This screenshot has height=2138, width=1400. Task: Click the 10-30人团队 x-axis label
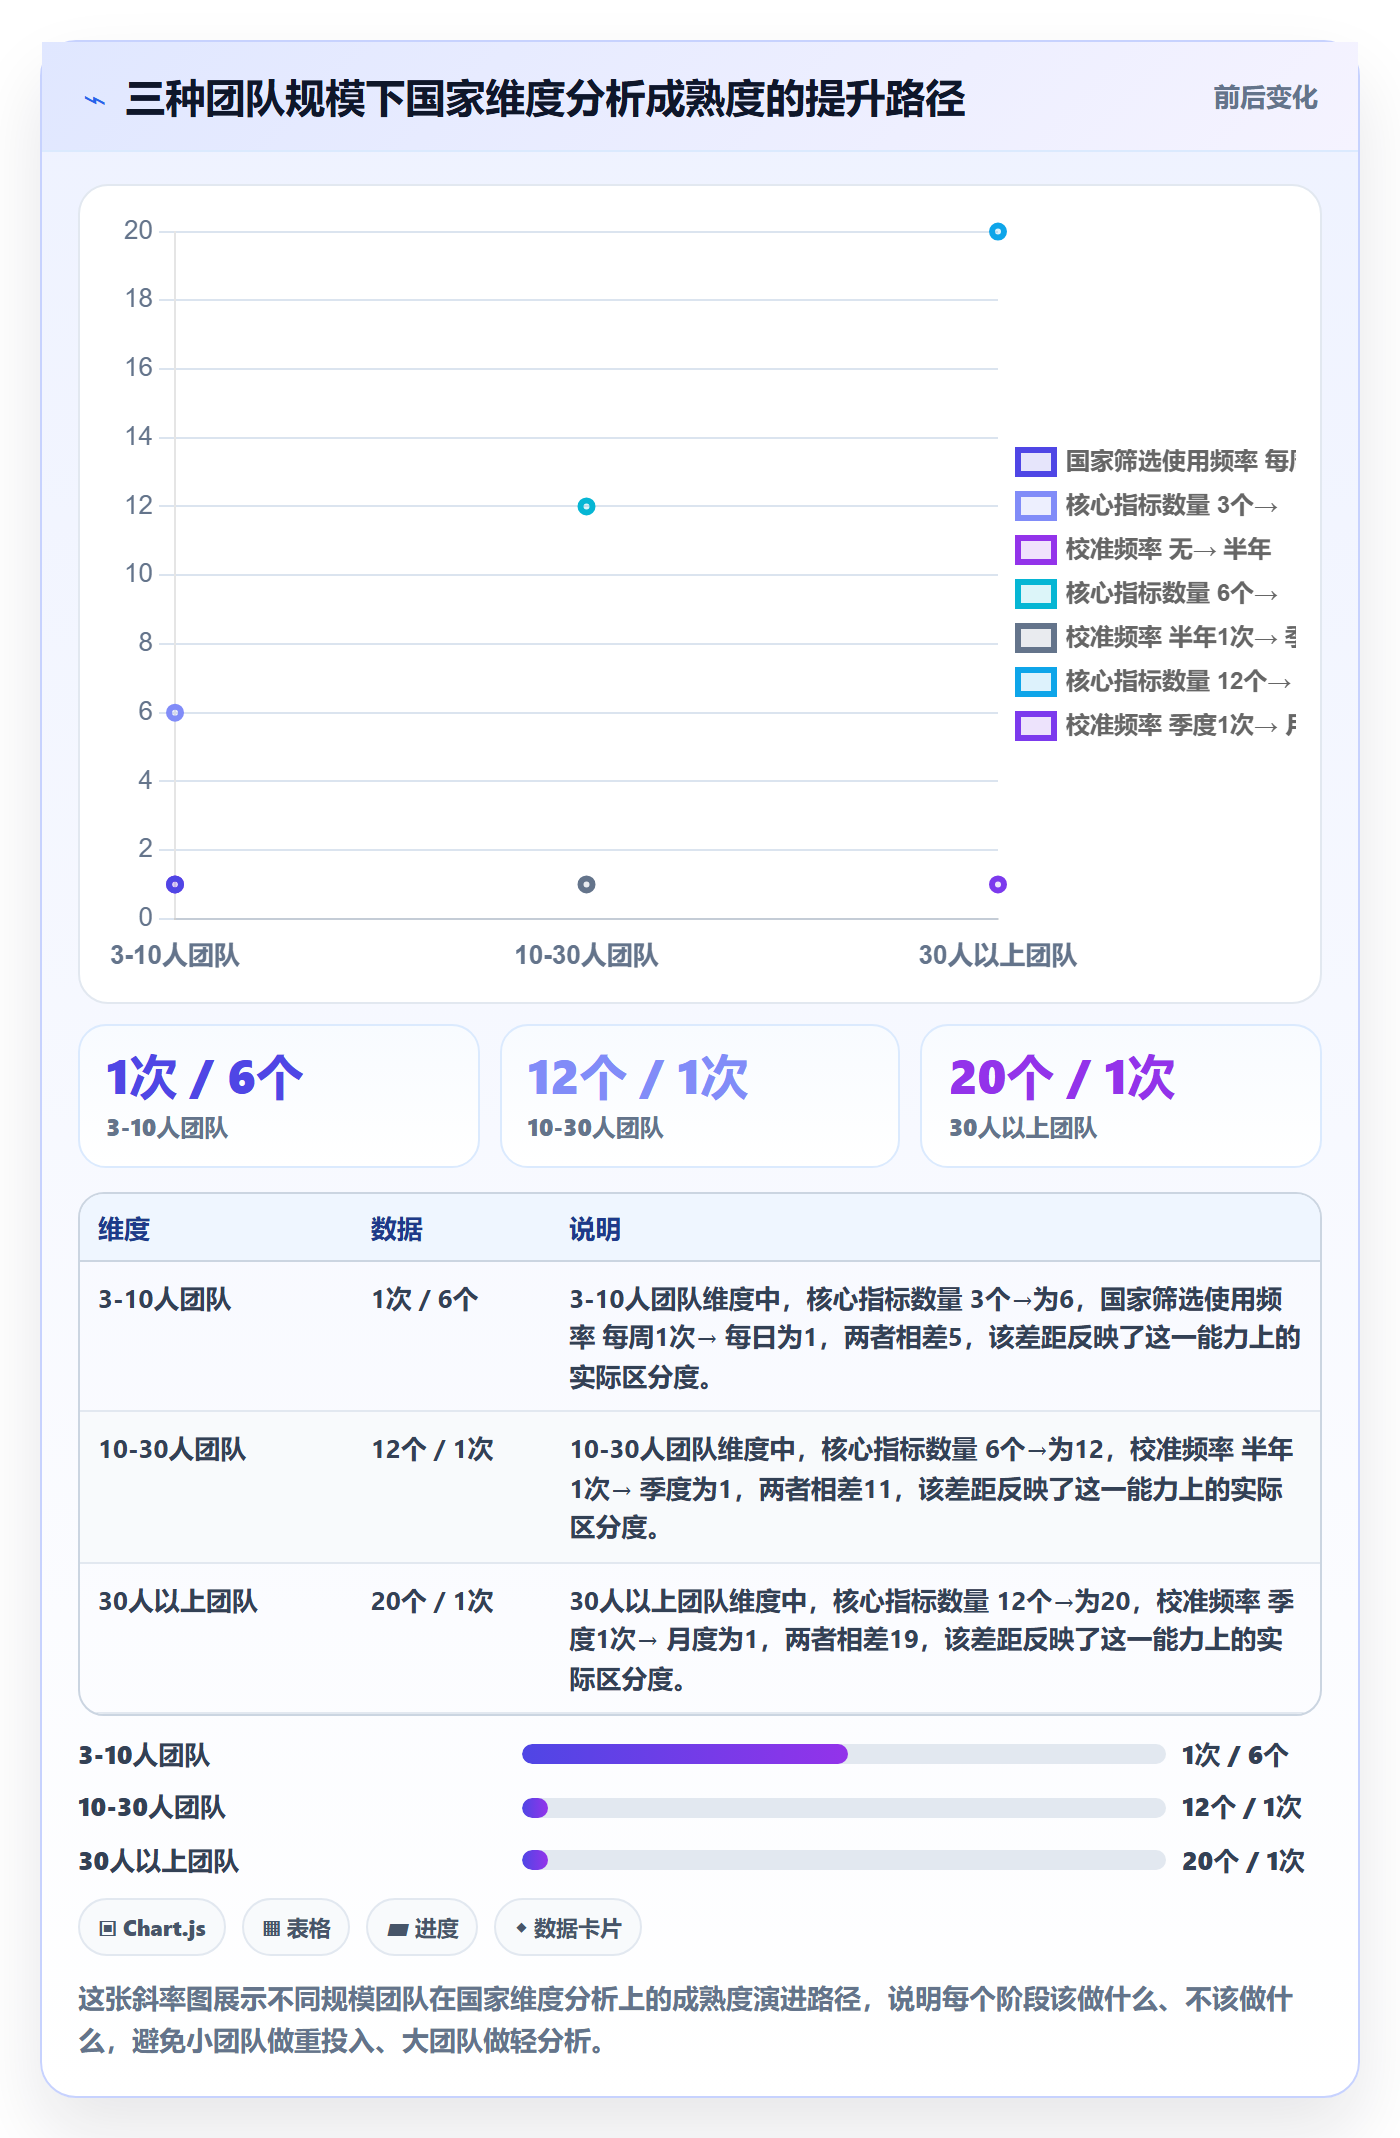click(586, 955)
